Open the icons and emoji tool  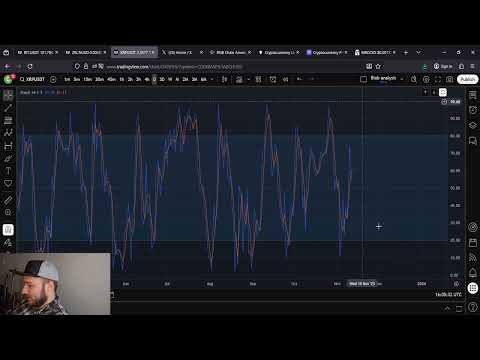click(8, 183)
